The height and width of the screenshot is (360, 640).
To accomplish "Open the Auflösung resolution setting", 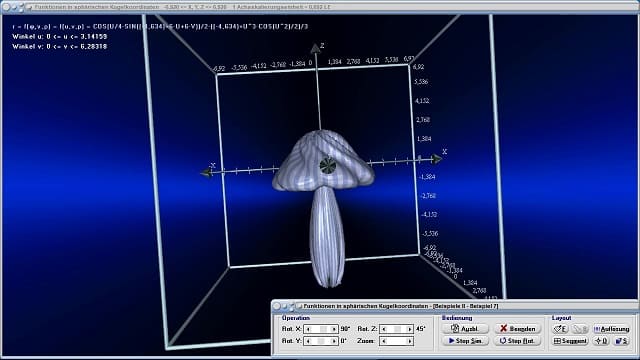I will click(x=611, y=329).
